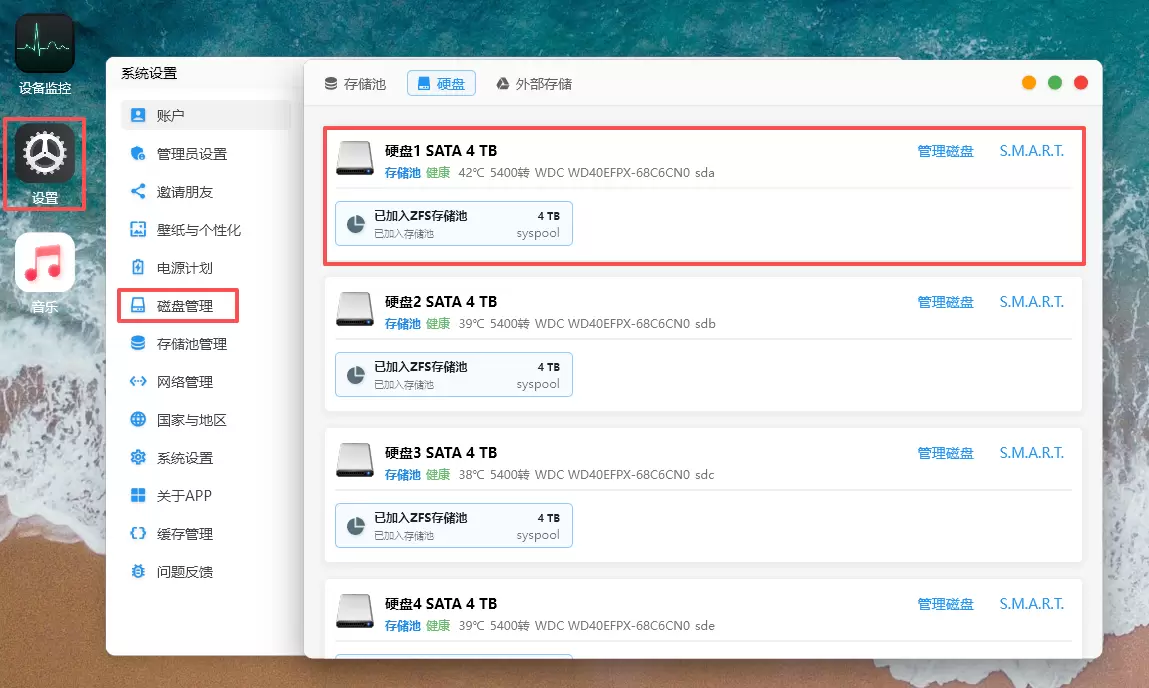The image size is (1149, 688).
Task: Open the 音乐 music app icon
Action: coord(45,263)
